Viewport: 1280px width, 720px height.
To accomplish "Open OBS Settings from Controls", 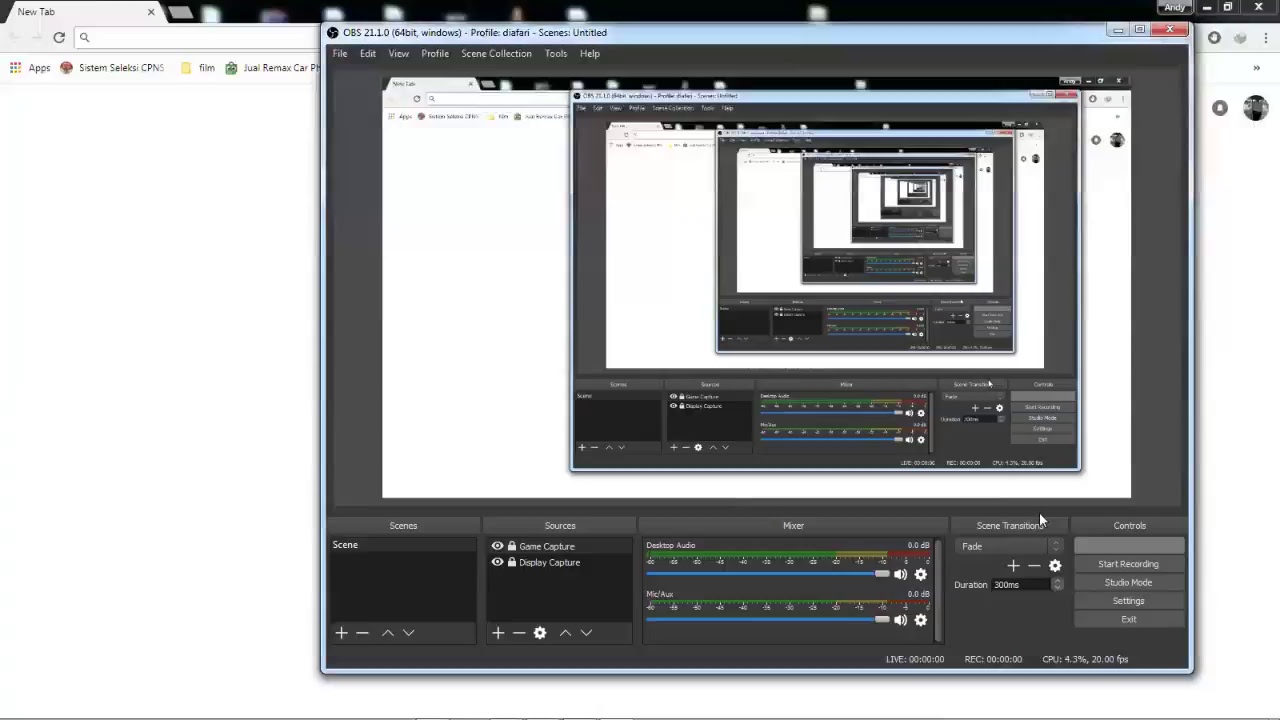I will 1129,601.
